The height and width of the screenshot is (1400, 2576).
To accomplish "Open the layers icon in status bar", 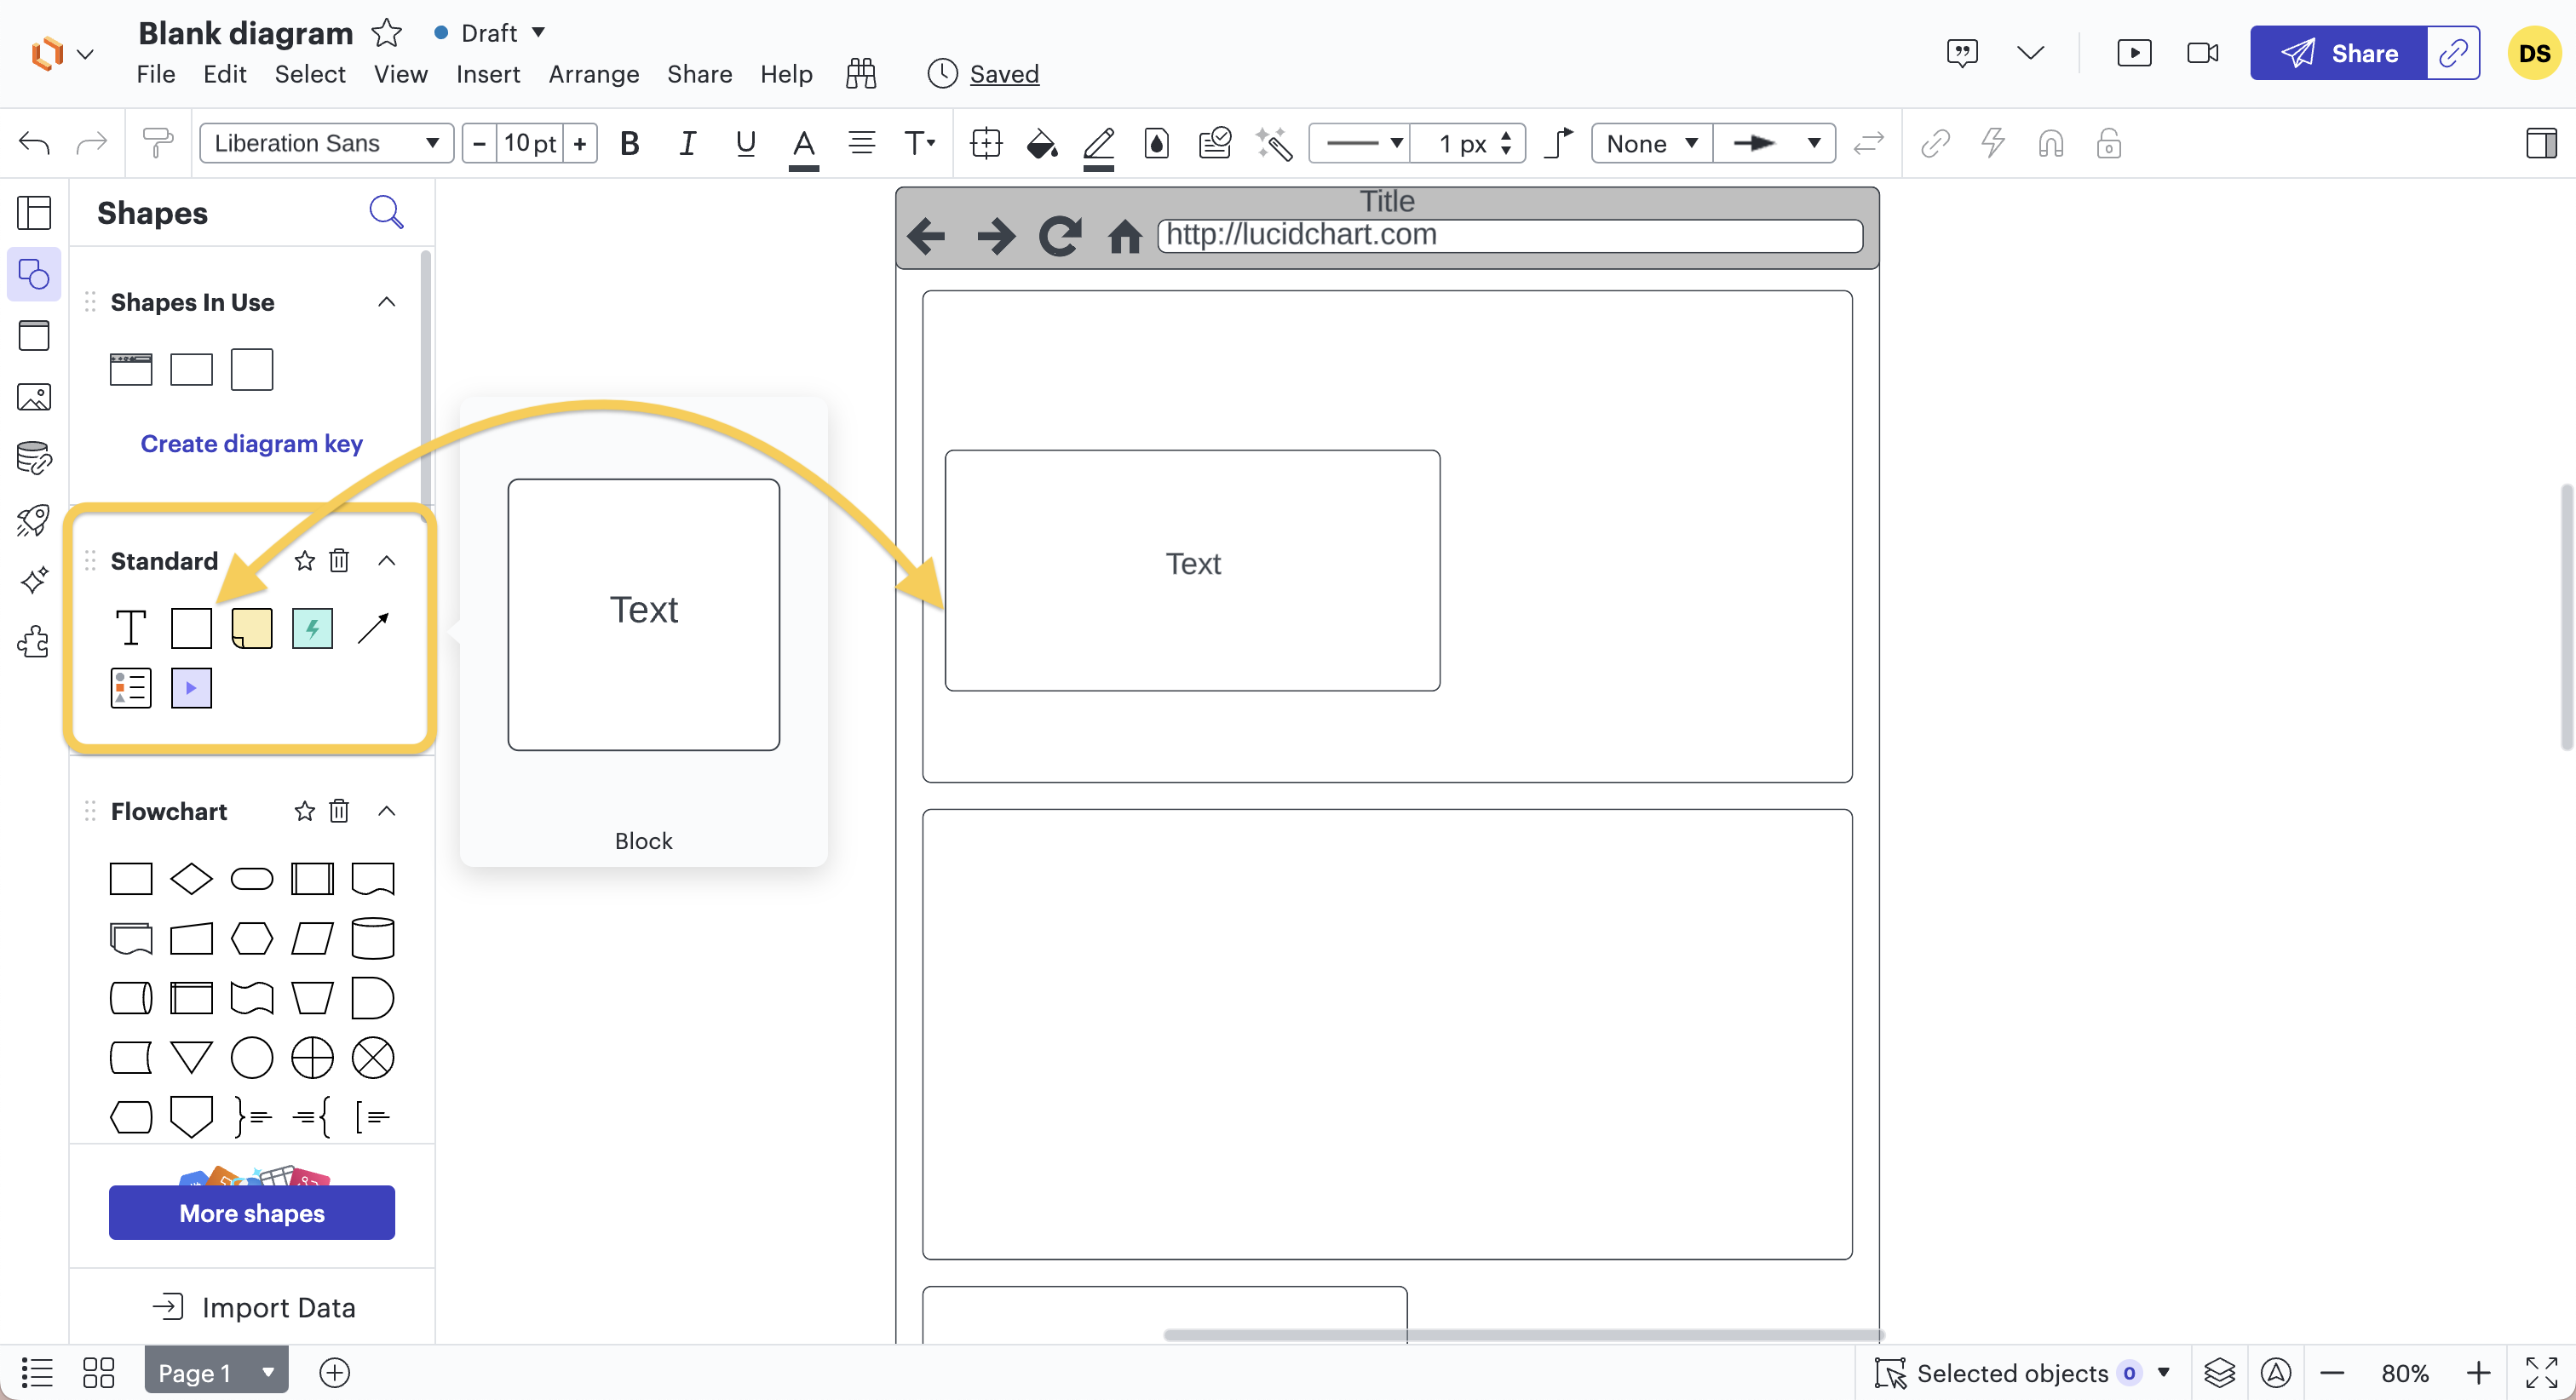I will pyautogui.click(x=2219, y=1373).
